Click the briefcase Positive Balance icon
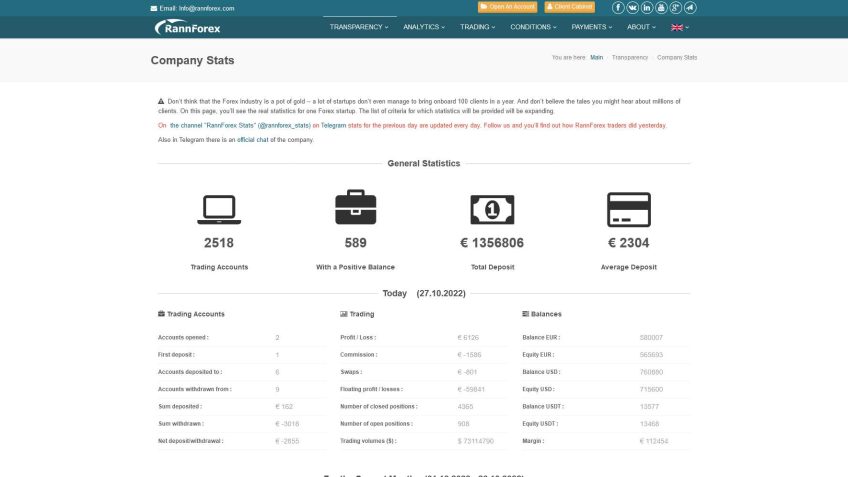Image resolution: width=848 pixels, height=477 pixels. pos(355,208)
